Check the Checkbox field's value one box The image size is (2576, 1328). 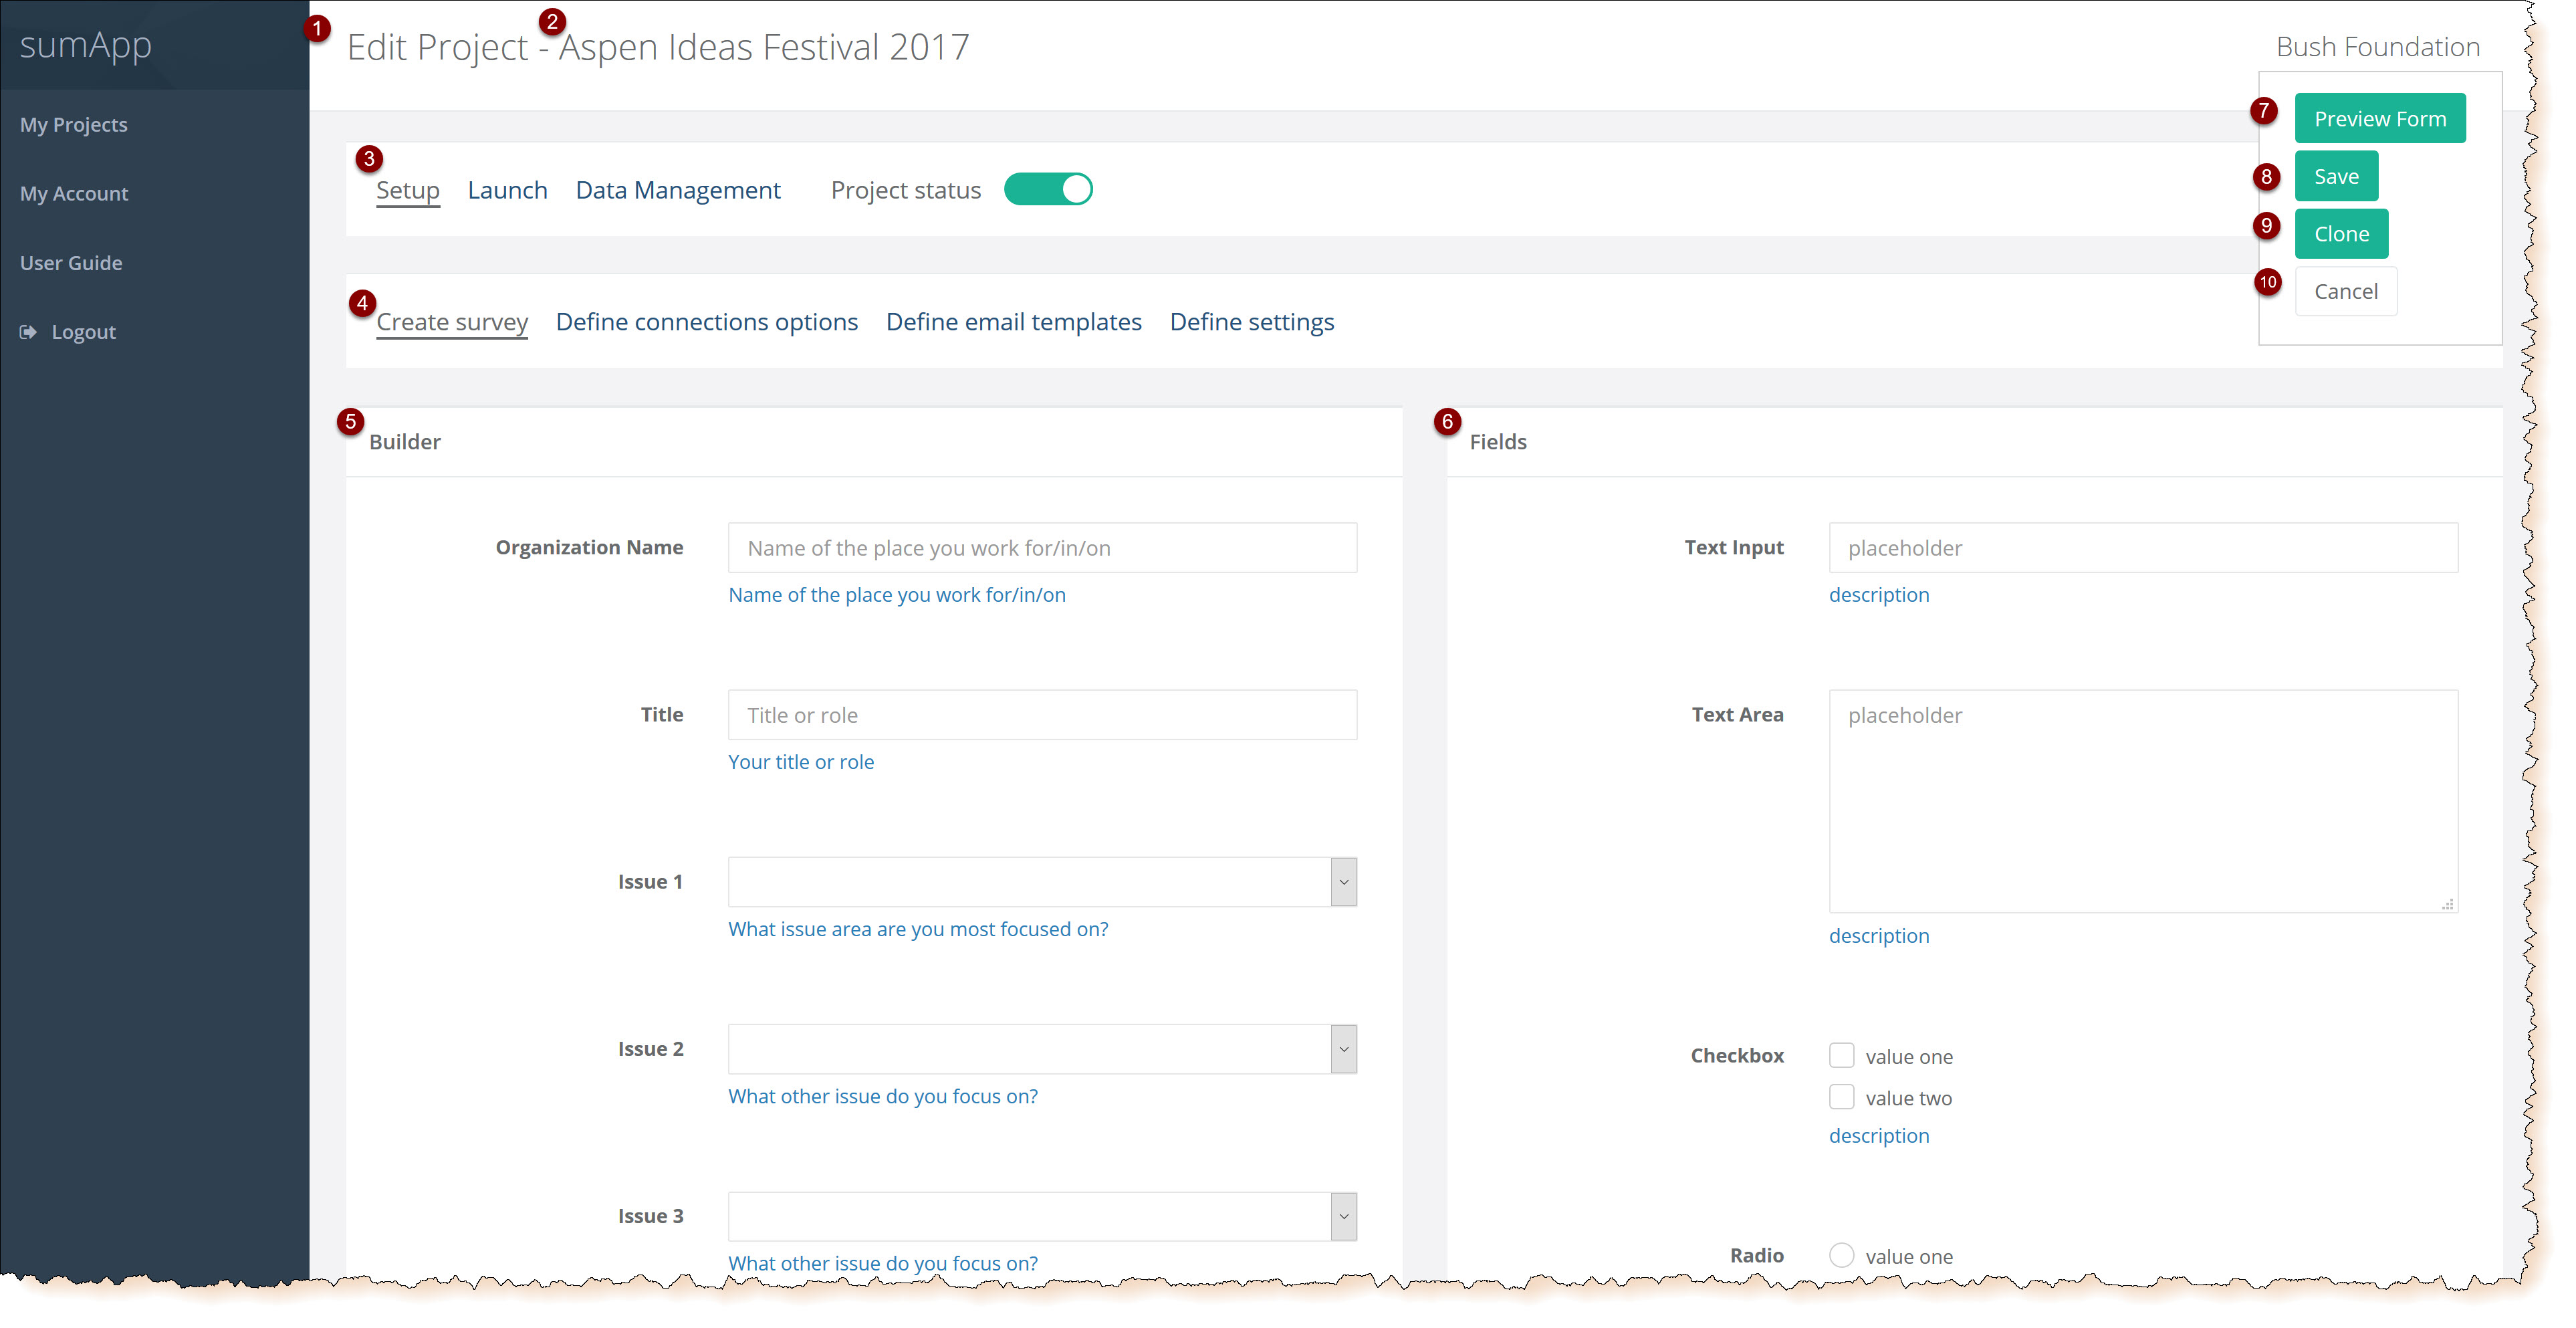pos(1841,1056)
